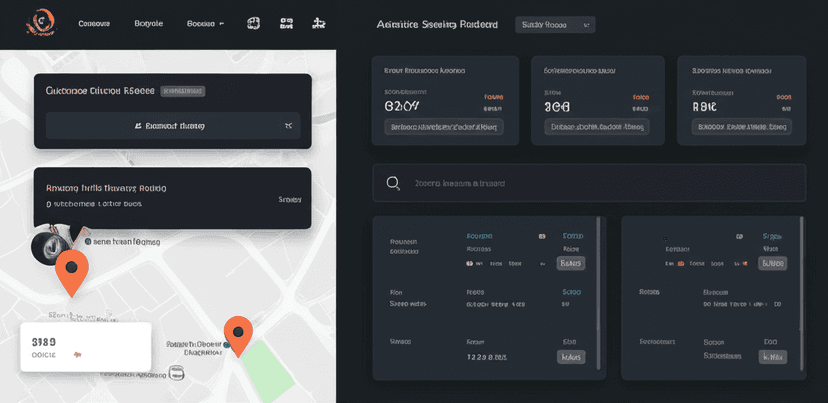Screen dimensions: 828x403
Task: Click the leftmost of three header toolbar icons
Action: (x=253, y=23)
